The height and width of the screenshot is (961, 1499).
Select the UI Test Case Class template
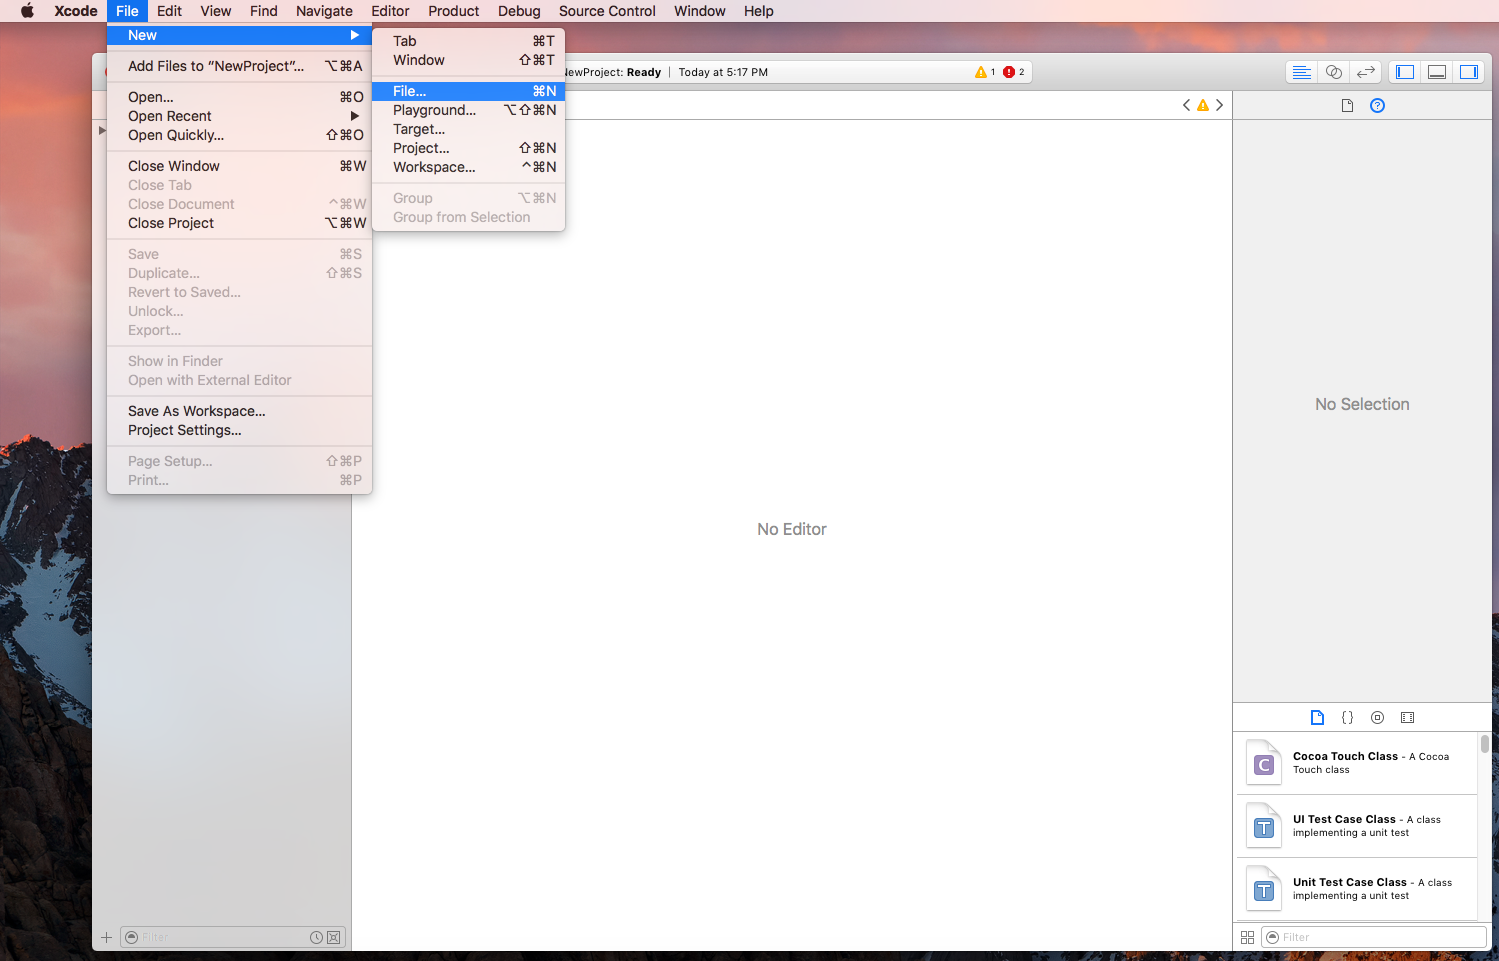[x=1357, y=826]
